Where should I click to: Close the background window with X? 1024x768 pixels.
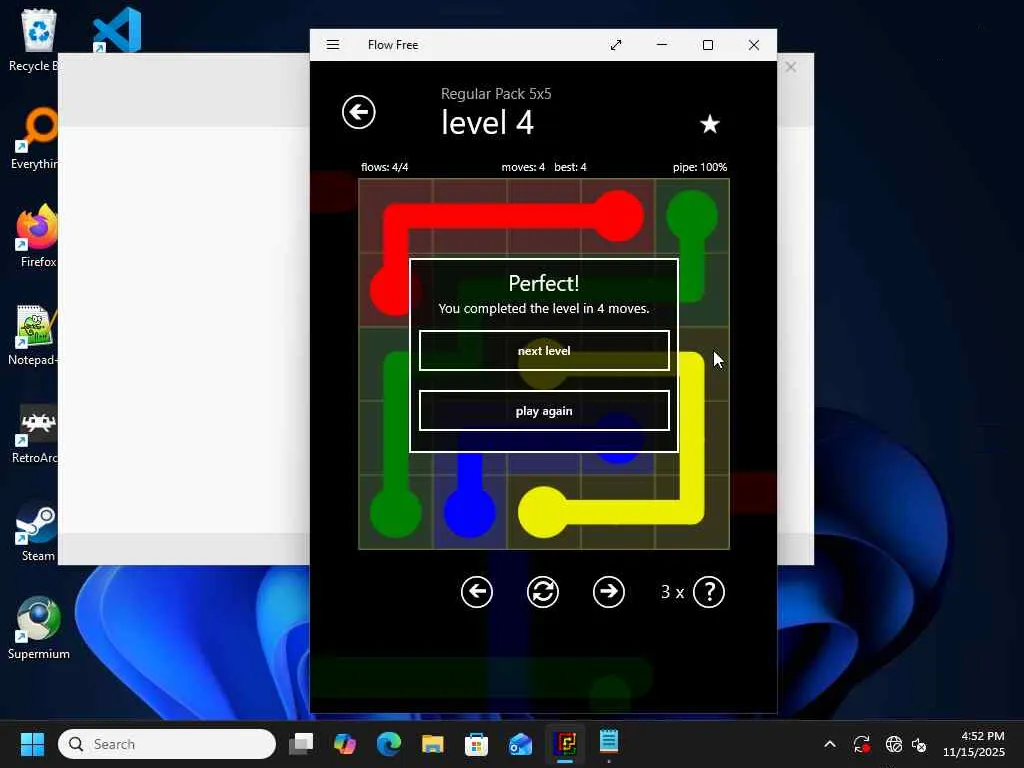click(x=791, y=67)
